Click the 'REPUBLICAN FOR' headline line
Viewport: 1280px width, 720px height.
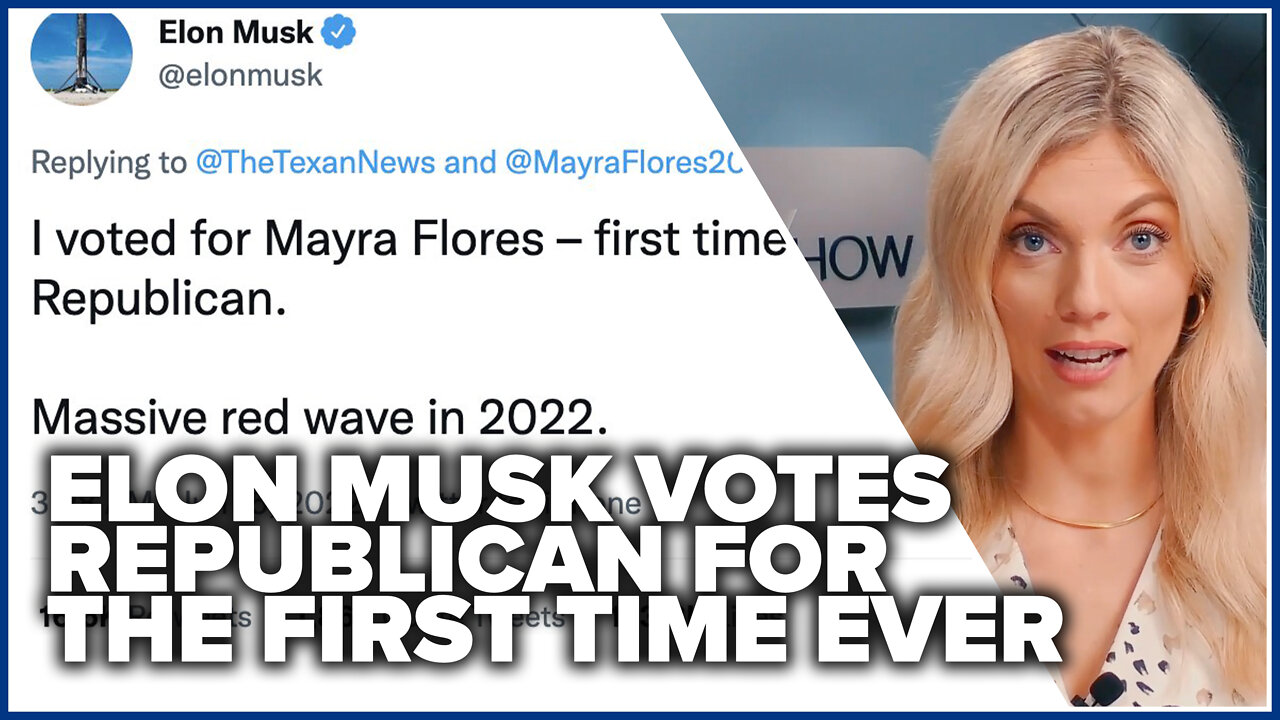coord(466,568)
